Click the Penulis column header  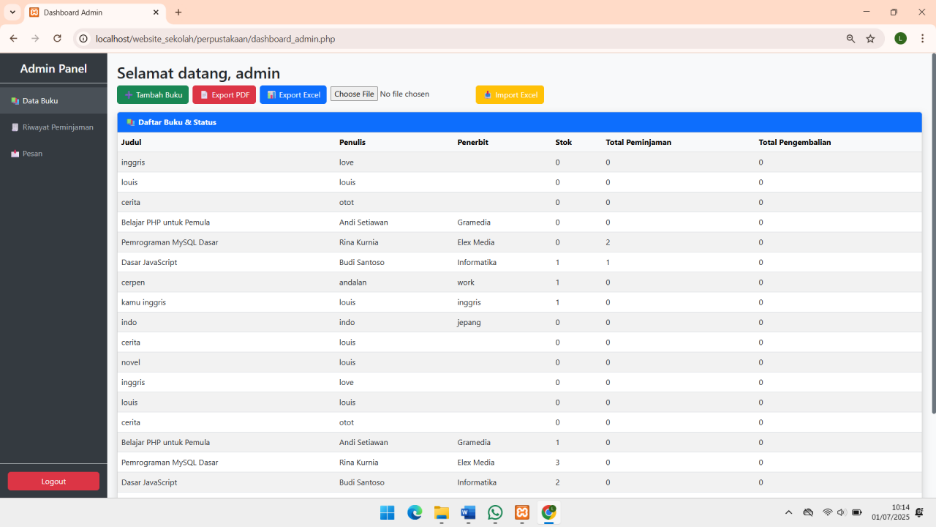352,142
